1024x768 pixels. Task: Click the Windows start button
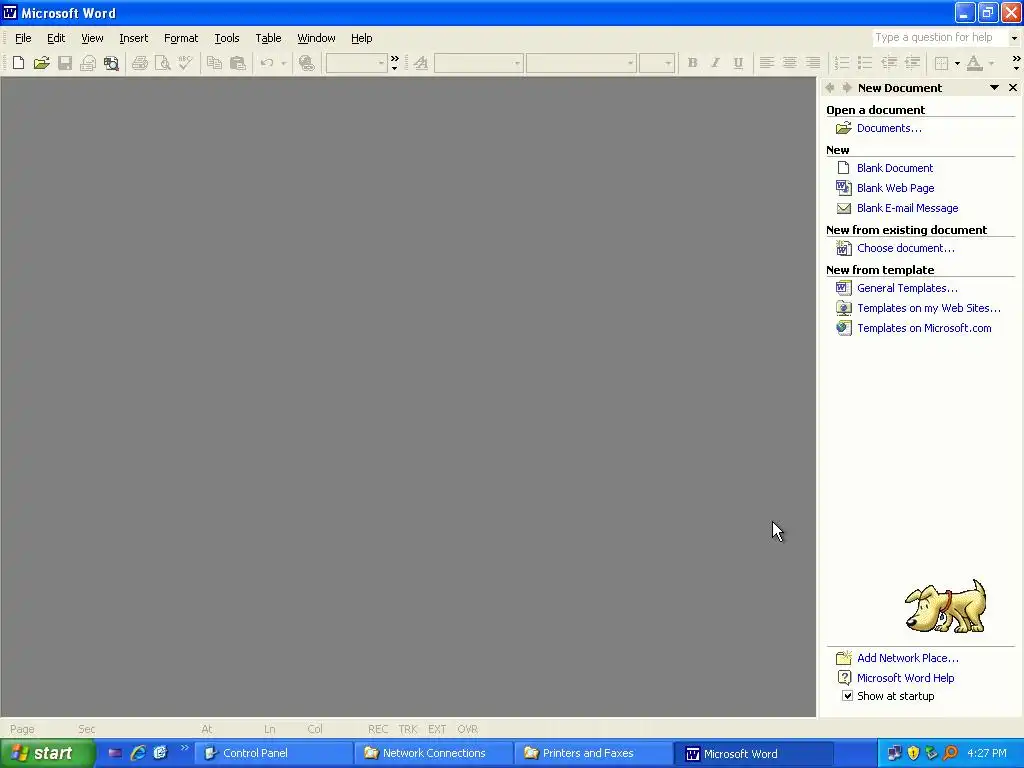[x=47, y=754]
